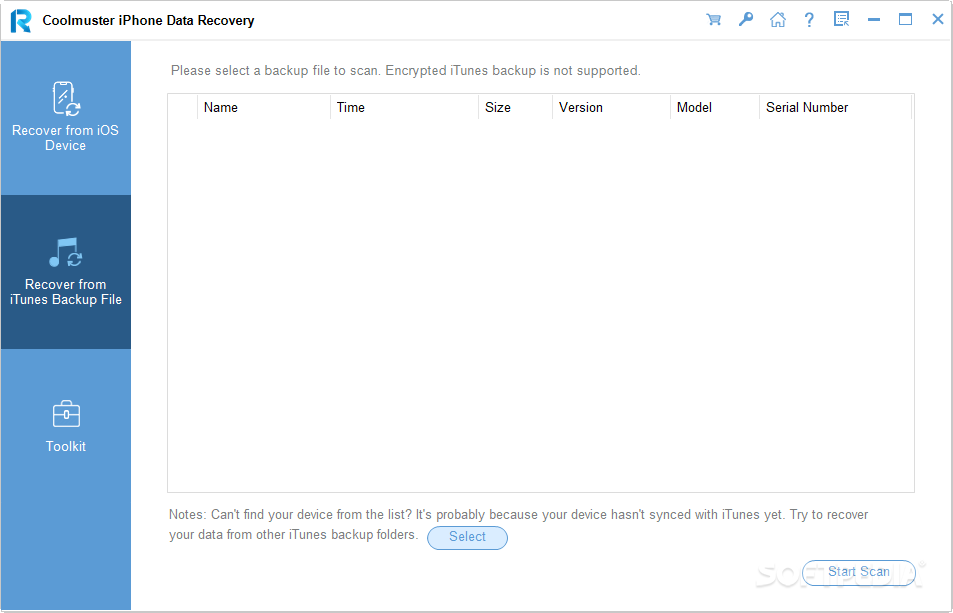Screen dimensions: 953x613
Task: Go to the home icon
Action: pos(777,19)
